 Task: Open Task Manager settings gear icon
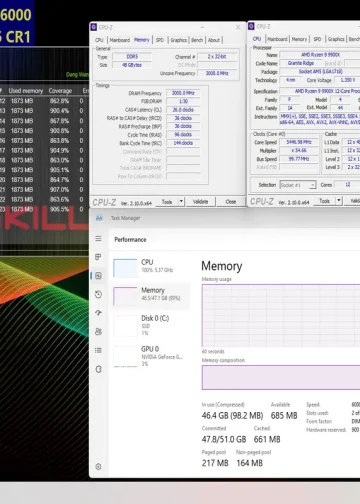(98, 467)
